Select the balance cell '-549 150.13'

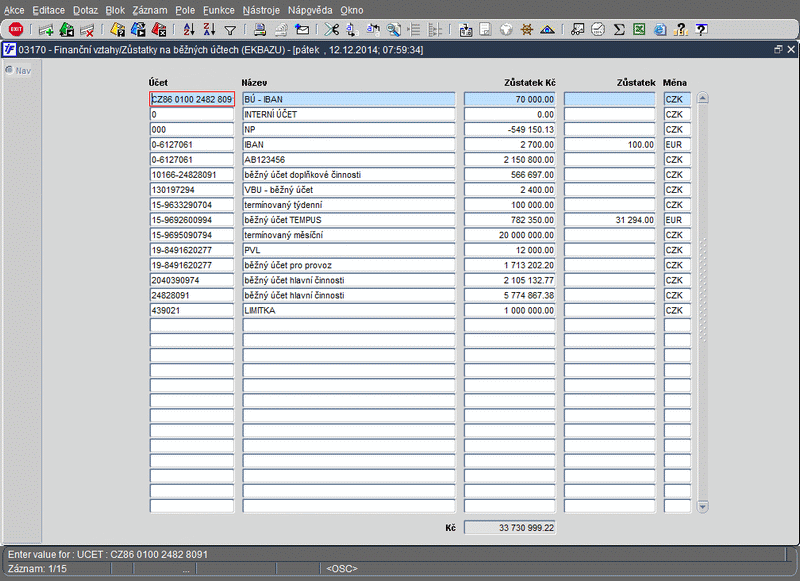[509, 130]
